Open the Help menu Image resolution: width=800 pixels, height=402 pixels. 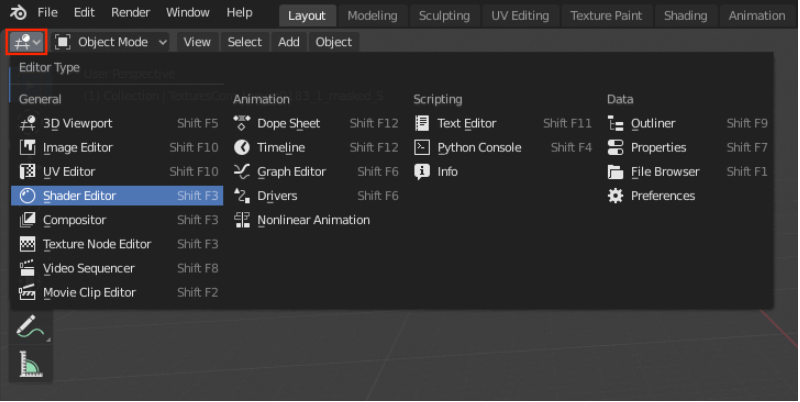[x=239, y=13]
